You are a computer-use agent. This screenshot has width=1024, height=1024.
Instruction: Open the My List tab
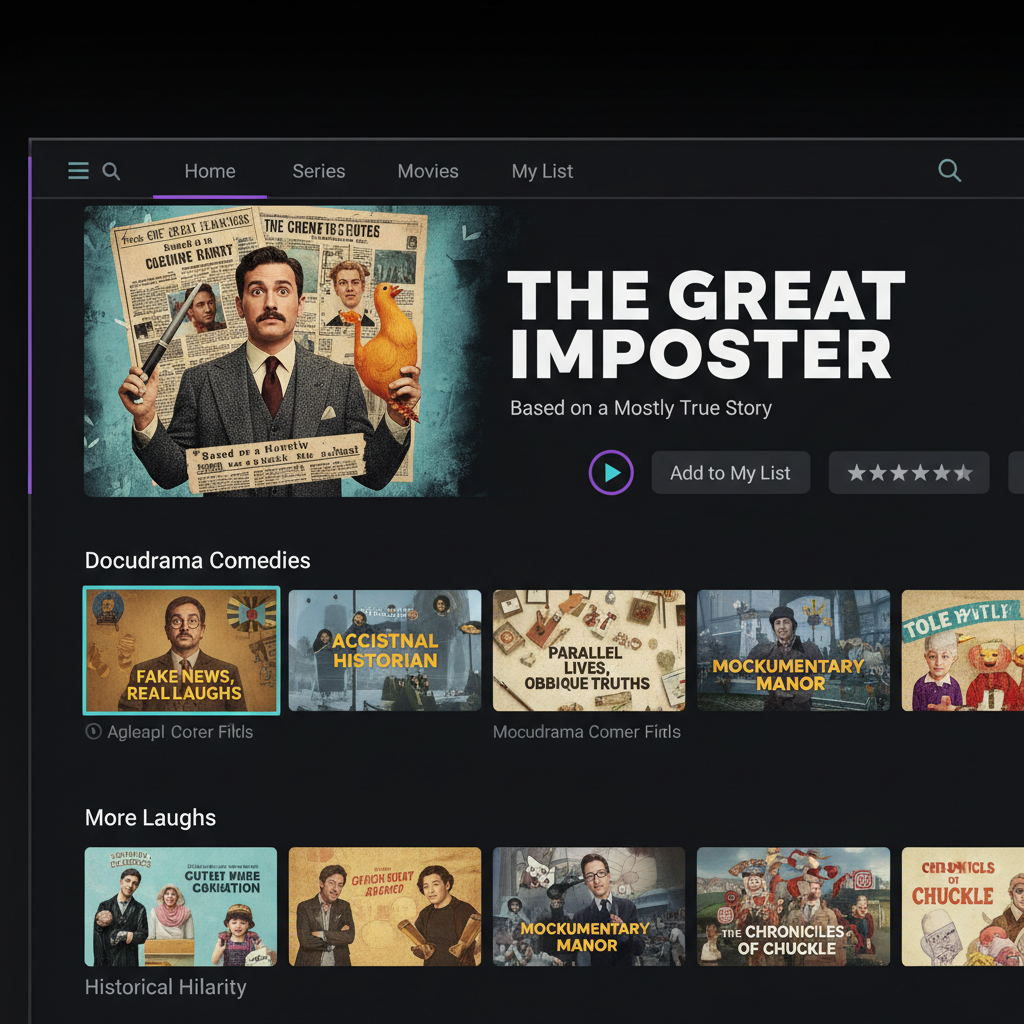click(x=542, y=171)
